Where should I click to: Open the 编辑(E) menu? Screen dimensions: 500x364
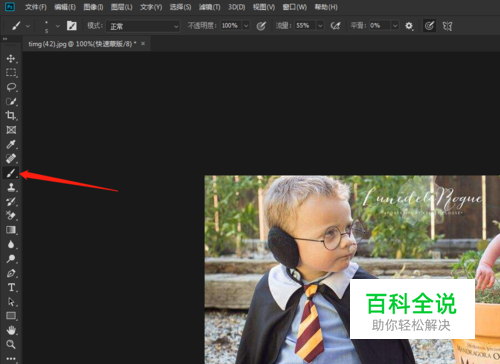(x=65, y=7)
